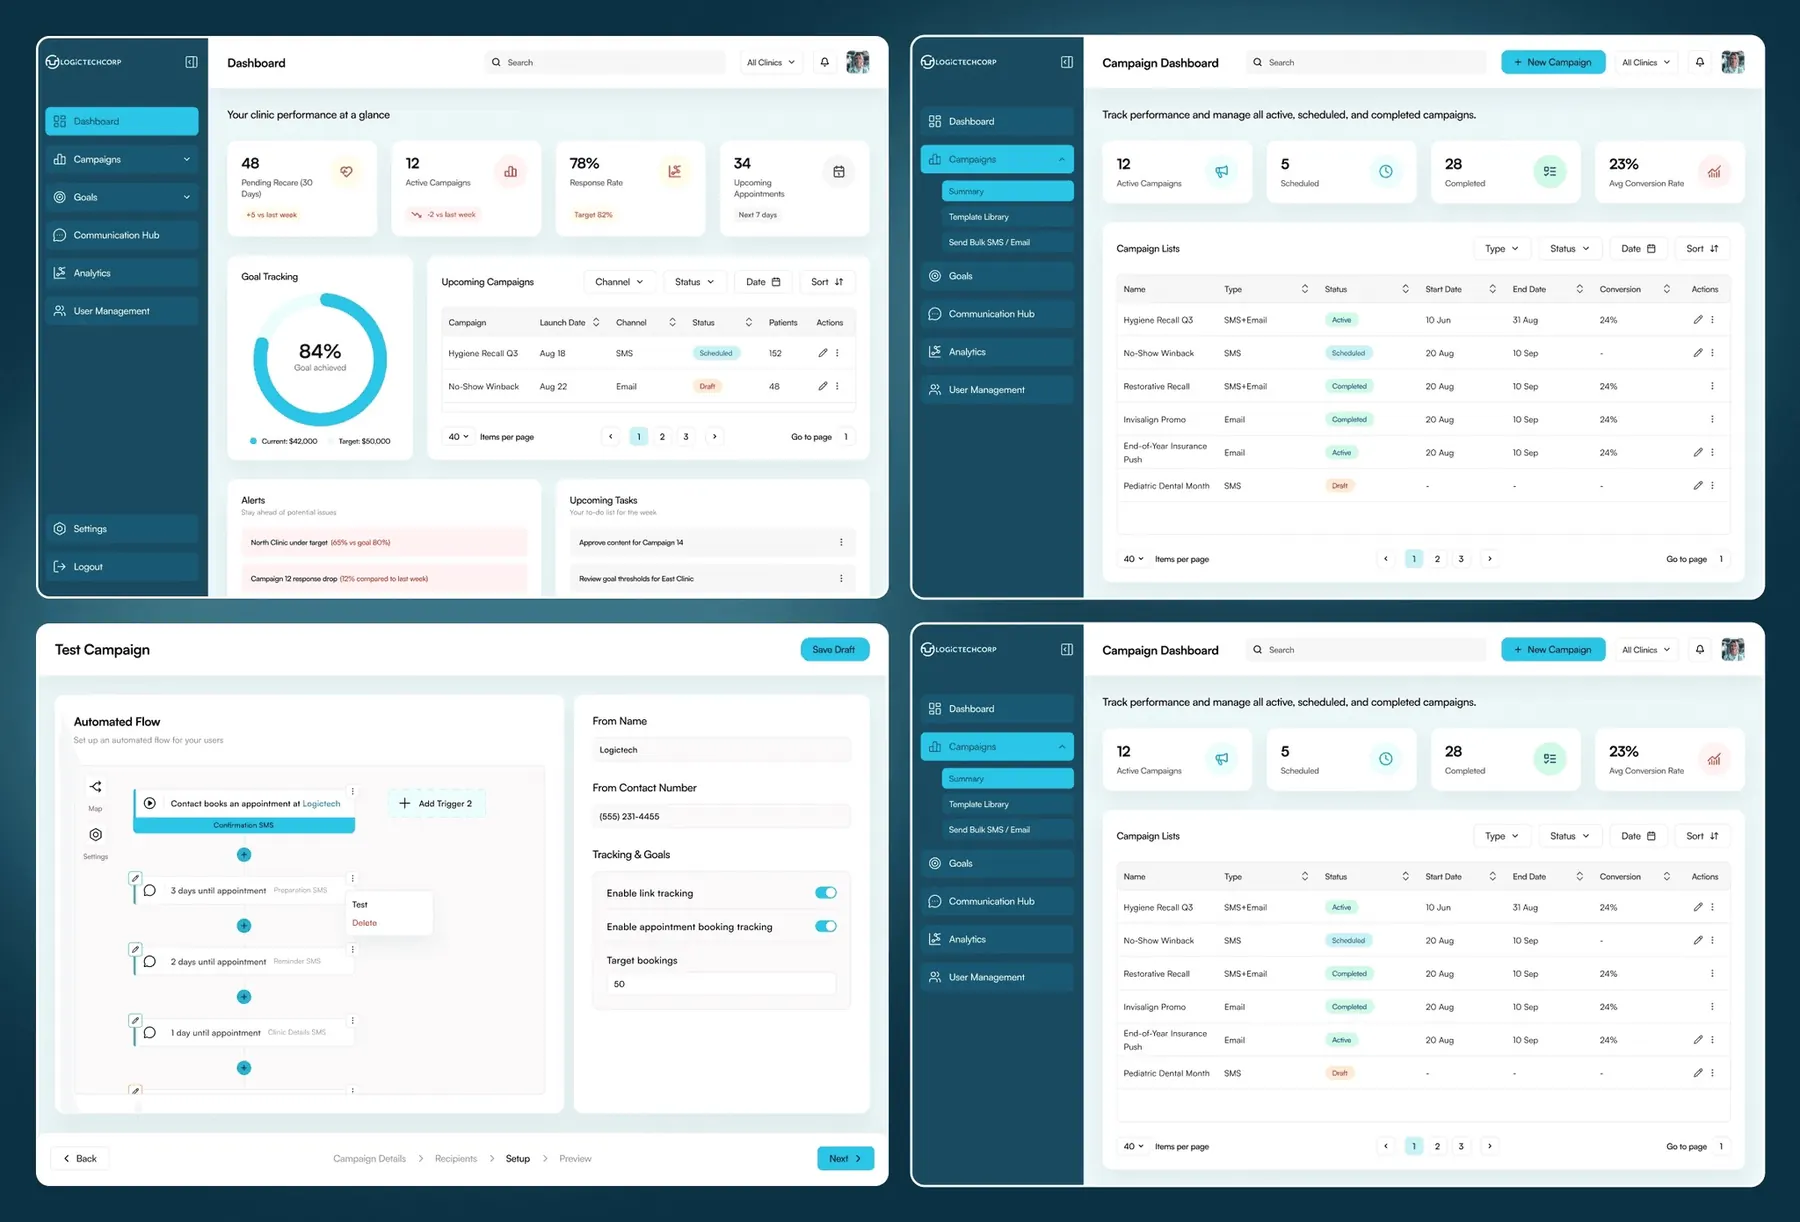Edit the '2 days until appointment' step
1800x1222 pixels.
pyautogui.click(x=135, y=949)
